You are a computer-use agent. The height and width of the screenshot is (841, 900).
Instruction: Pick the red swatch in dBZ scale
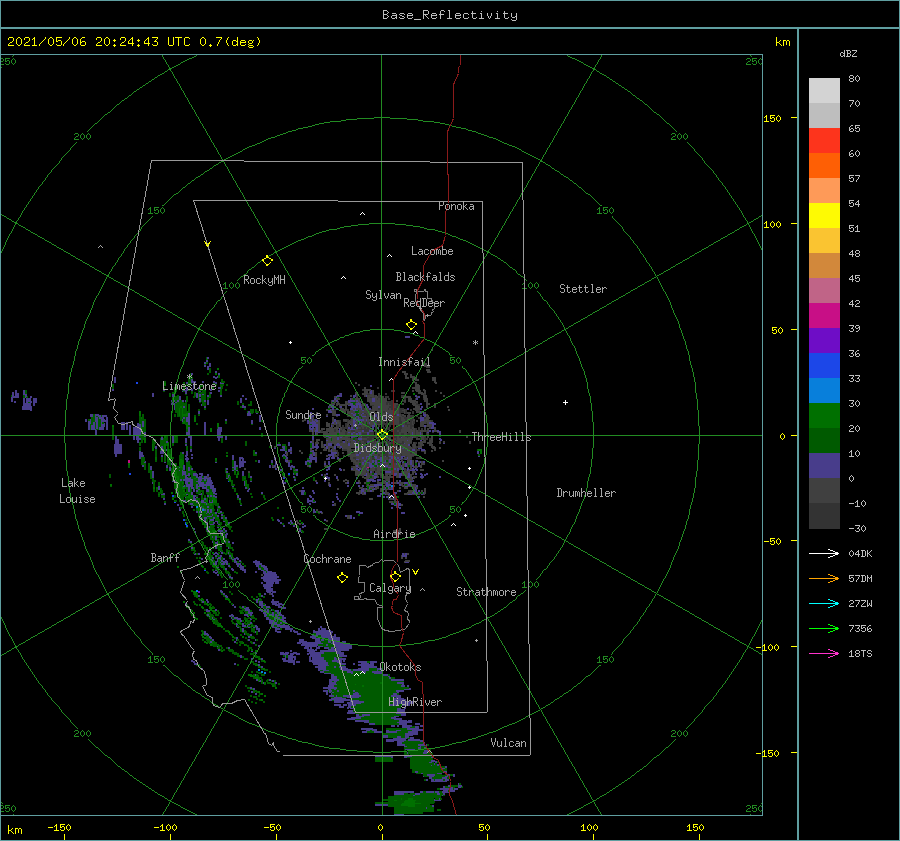(824, 141)
